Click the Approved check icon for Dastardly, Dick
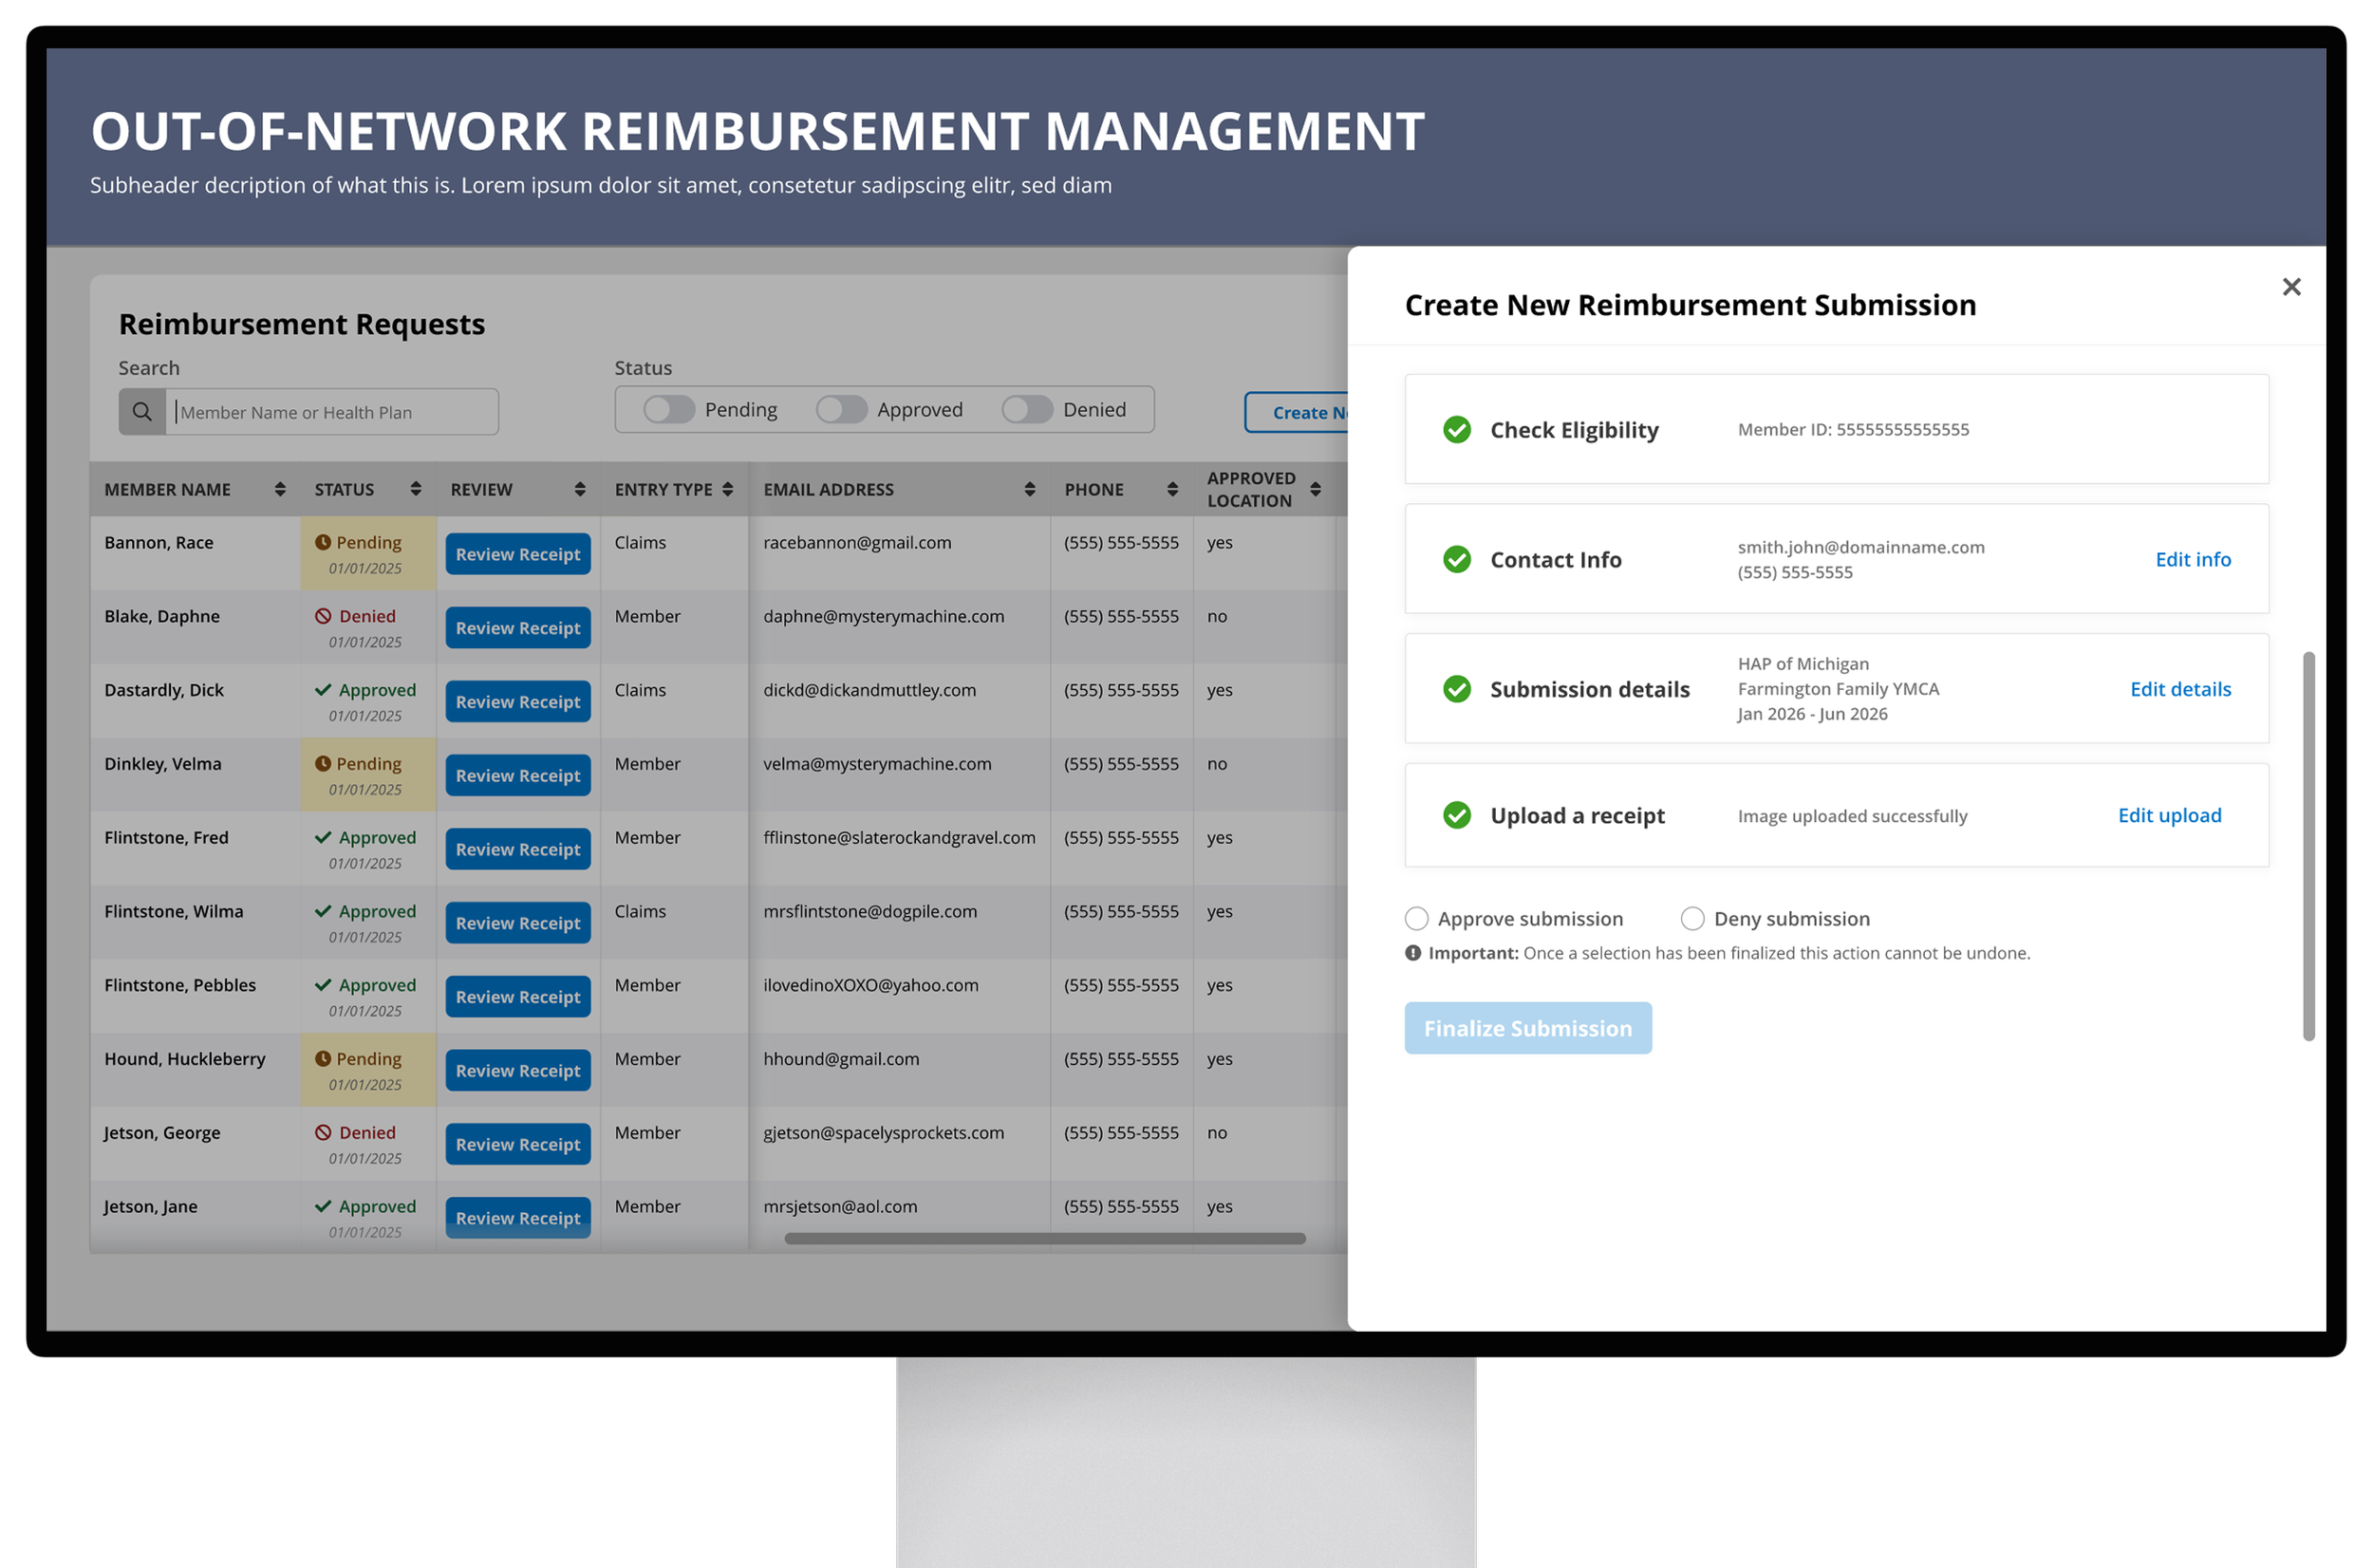 point(323,690)
